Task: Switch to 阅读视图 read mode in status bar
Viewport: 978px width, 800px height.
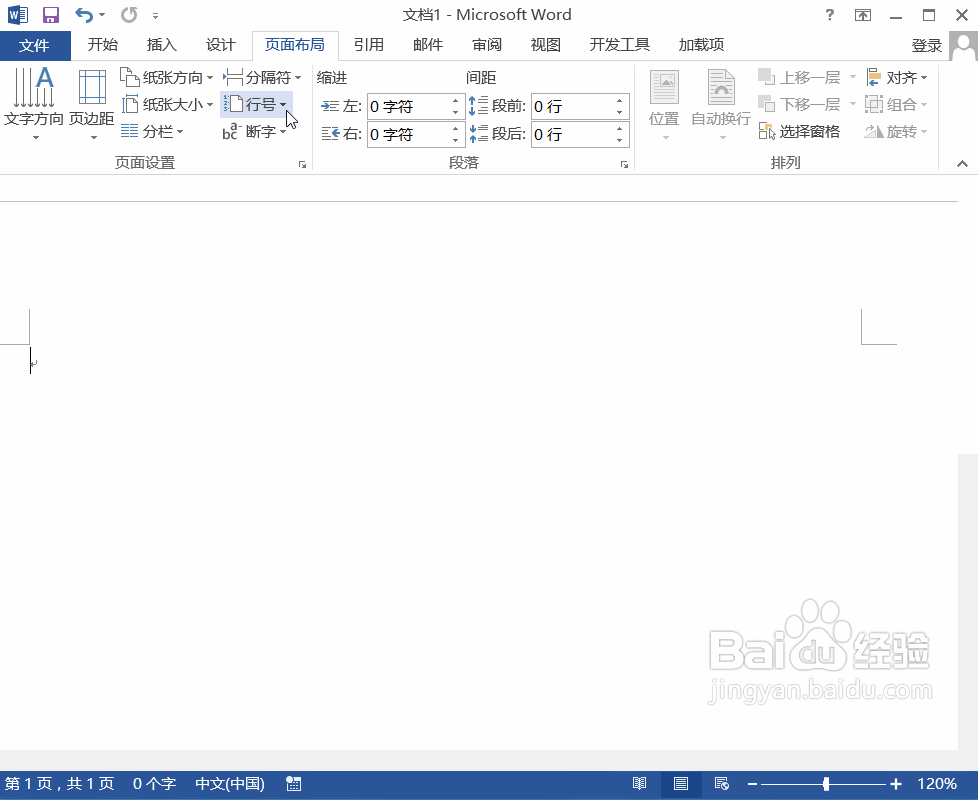Action: 640,784
